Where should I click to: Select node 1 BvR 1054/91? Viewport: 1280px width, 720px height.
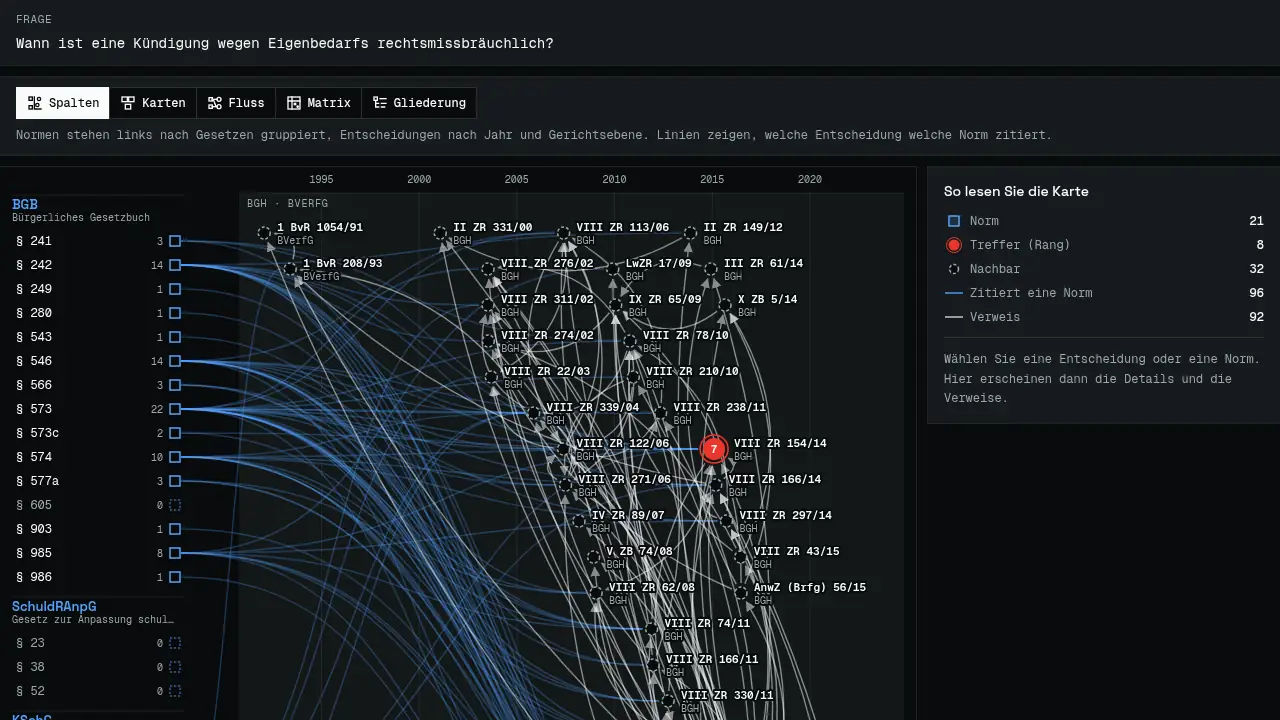[264, 233]
